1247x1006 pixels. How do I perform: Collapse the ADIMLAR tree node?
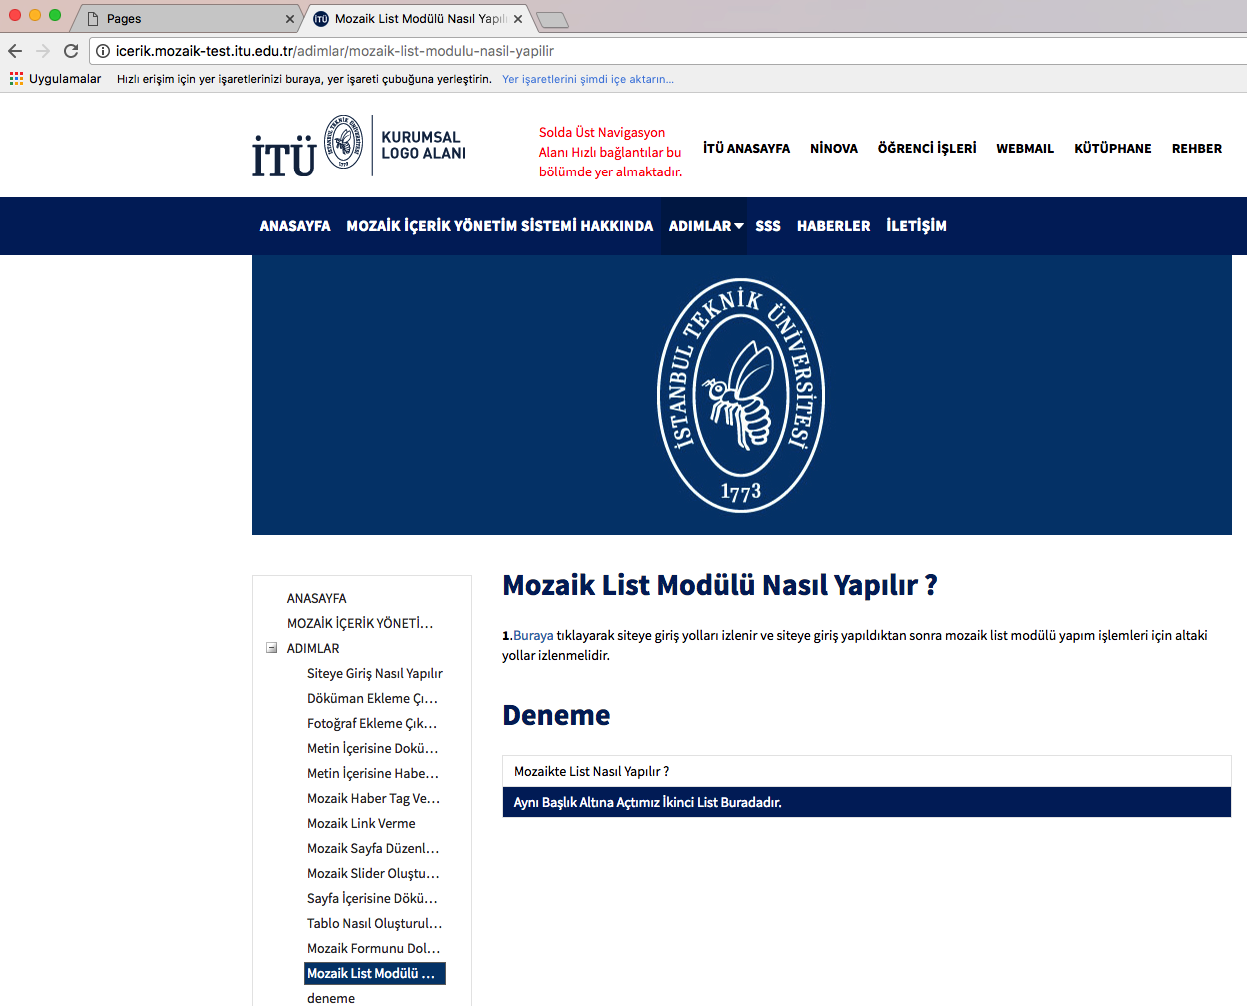point(271,648)
